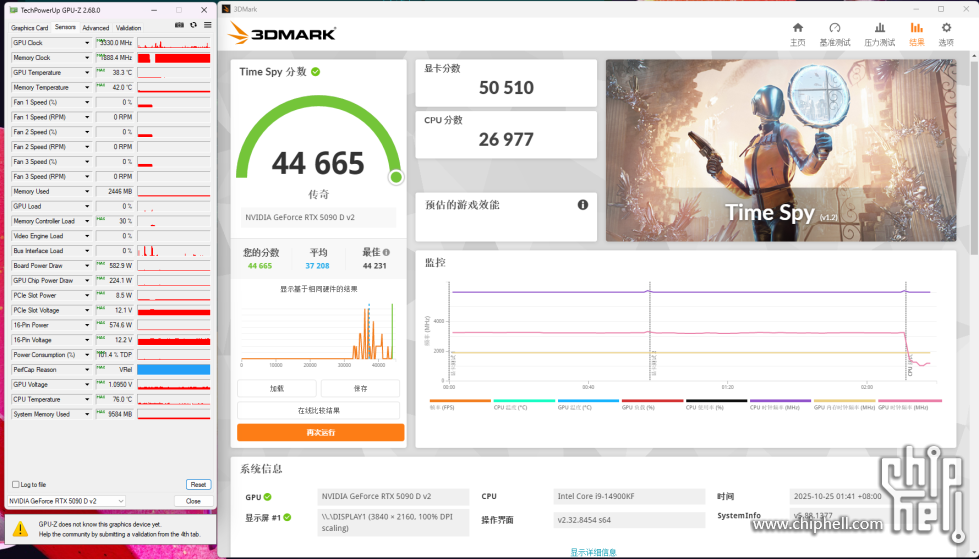Screen dimensions: 979x559
Task: Open the NVIDIA GeForce RTX 5090 D v2 device selector
Action: coord(66,501)
